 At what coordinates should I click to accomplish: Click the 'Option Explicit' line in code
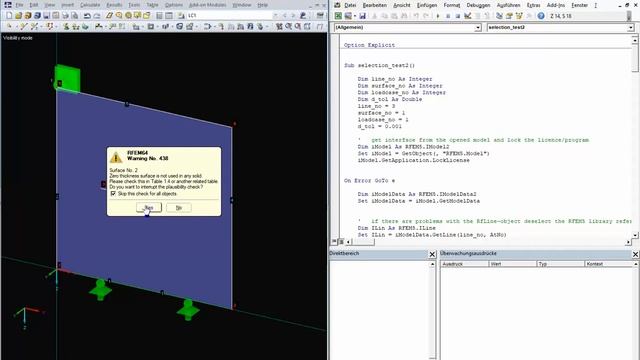(x=369, y=45)
